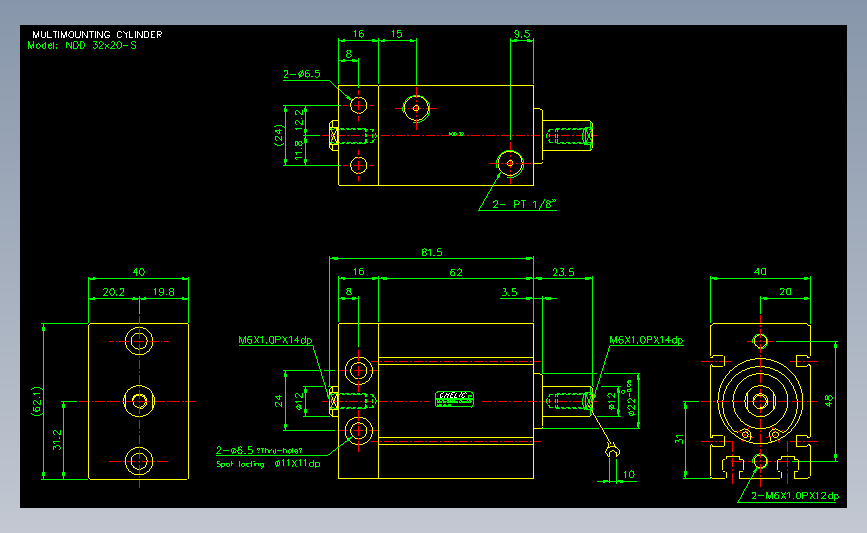Image resolution: width=867 pixels, height=533 pixels.
Task: Select the 9.5 dimension value
Action: 522,34
